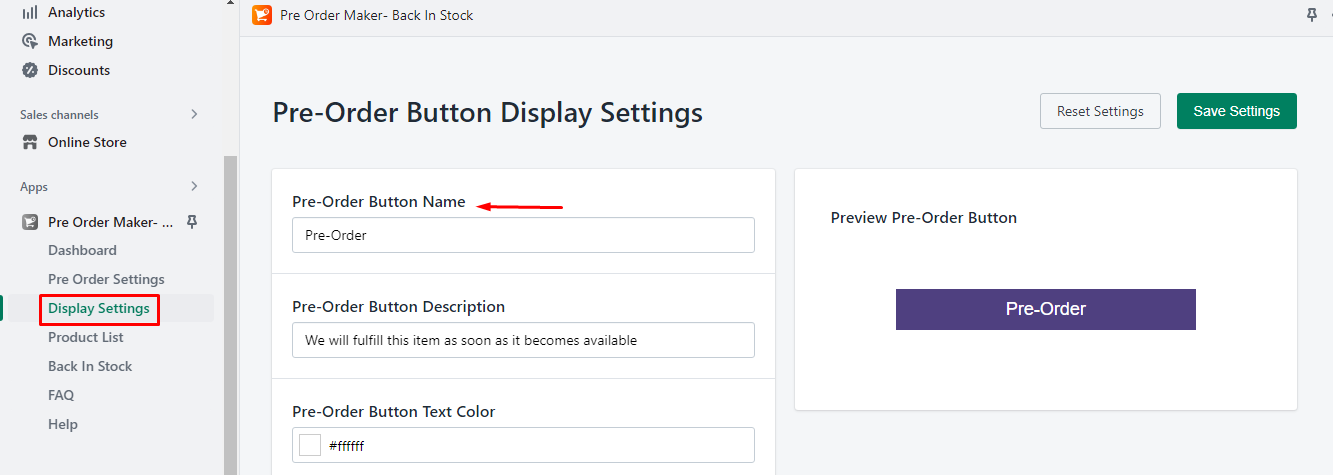The height and width of the screenshot is (475, 1333).
Task: Open the FAQ page
Action: point(61,395)
